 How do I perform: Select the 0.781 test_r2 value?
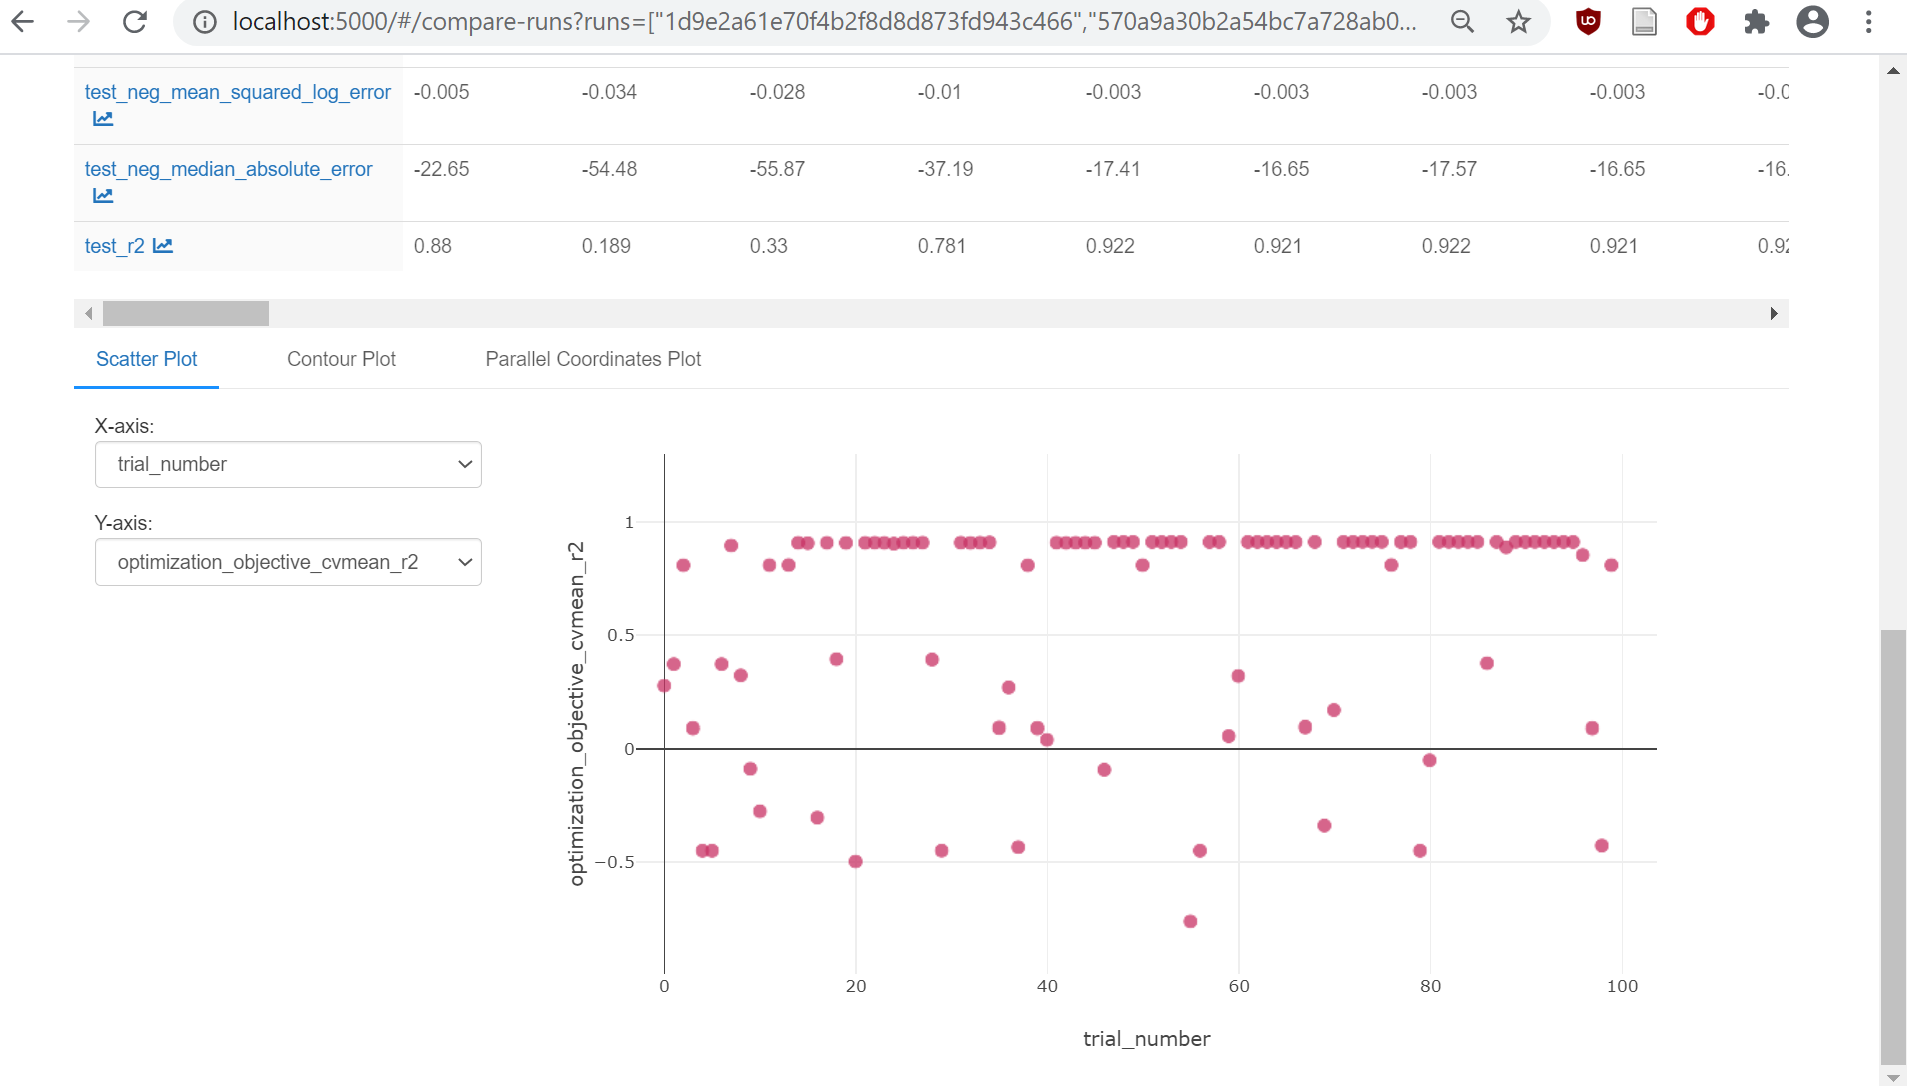942,246
